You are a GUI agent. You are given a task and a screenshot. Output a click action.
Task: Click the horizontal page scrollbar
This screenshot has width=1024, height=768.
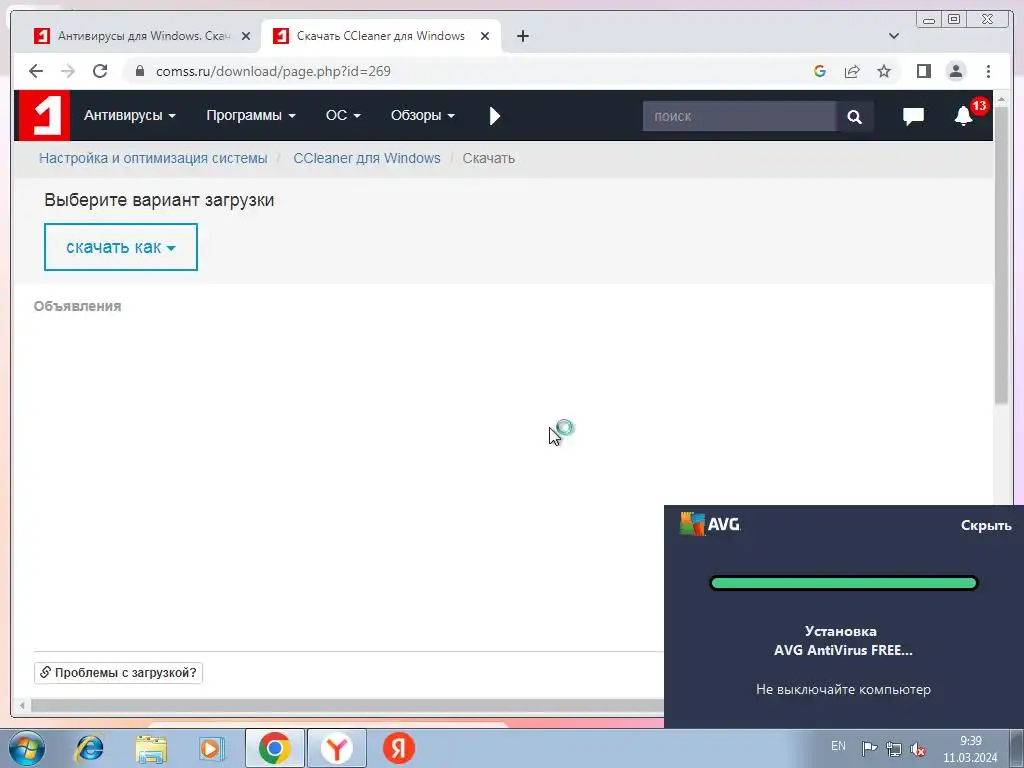[x=346, y=706]
